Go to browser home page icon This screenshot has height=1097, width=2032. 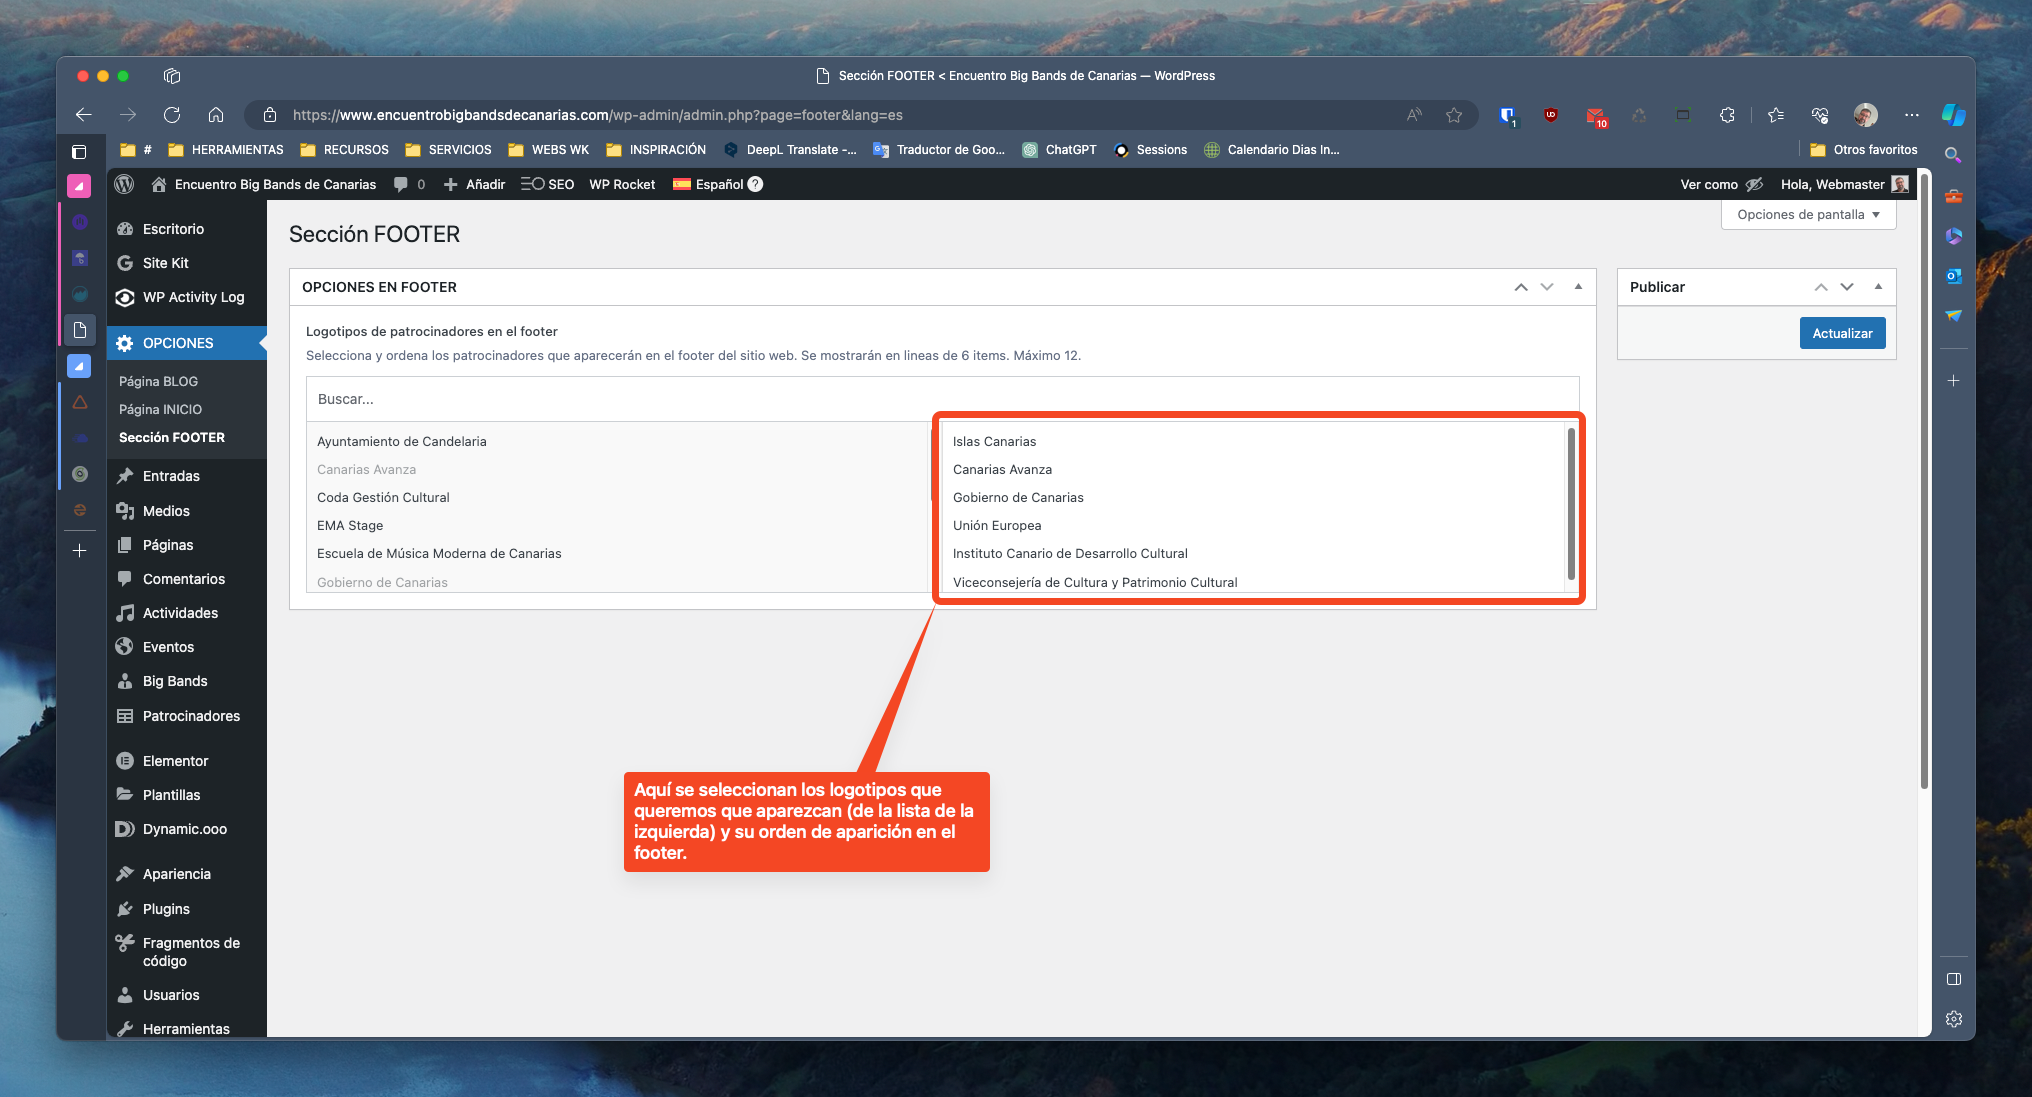[x=216, y=115]
